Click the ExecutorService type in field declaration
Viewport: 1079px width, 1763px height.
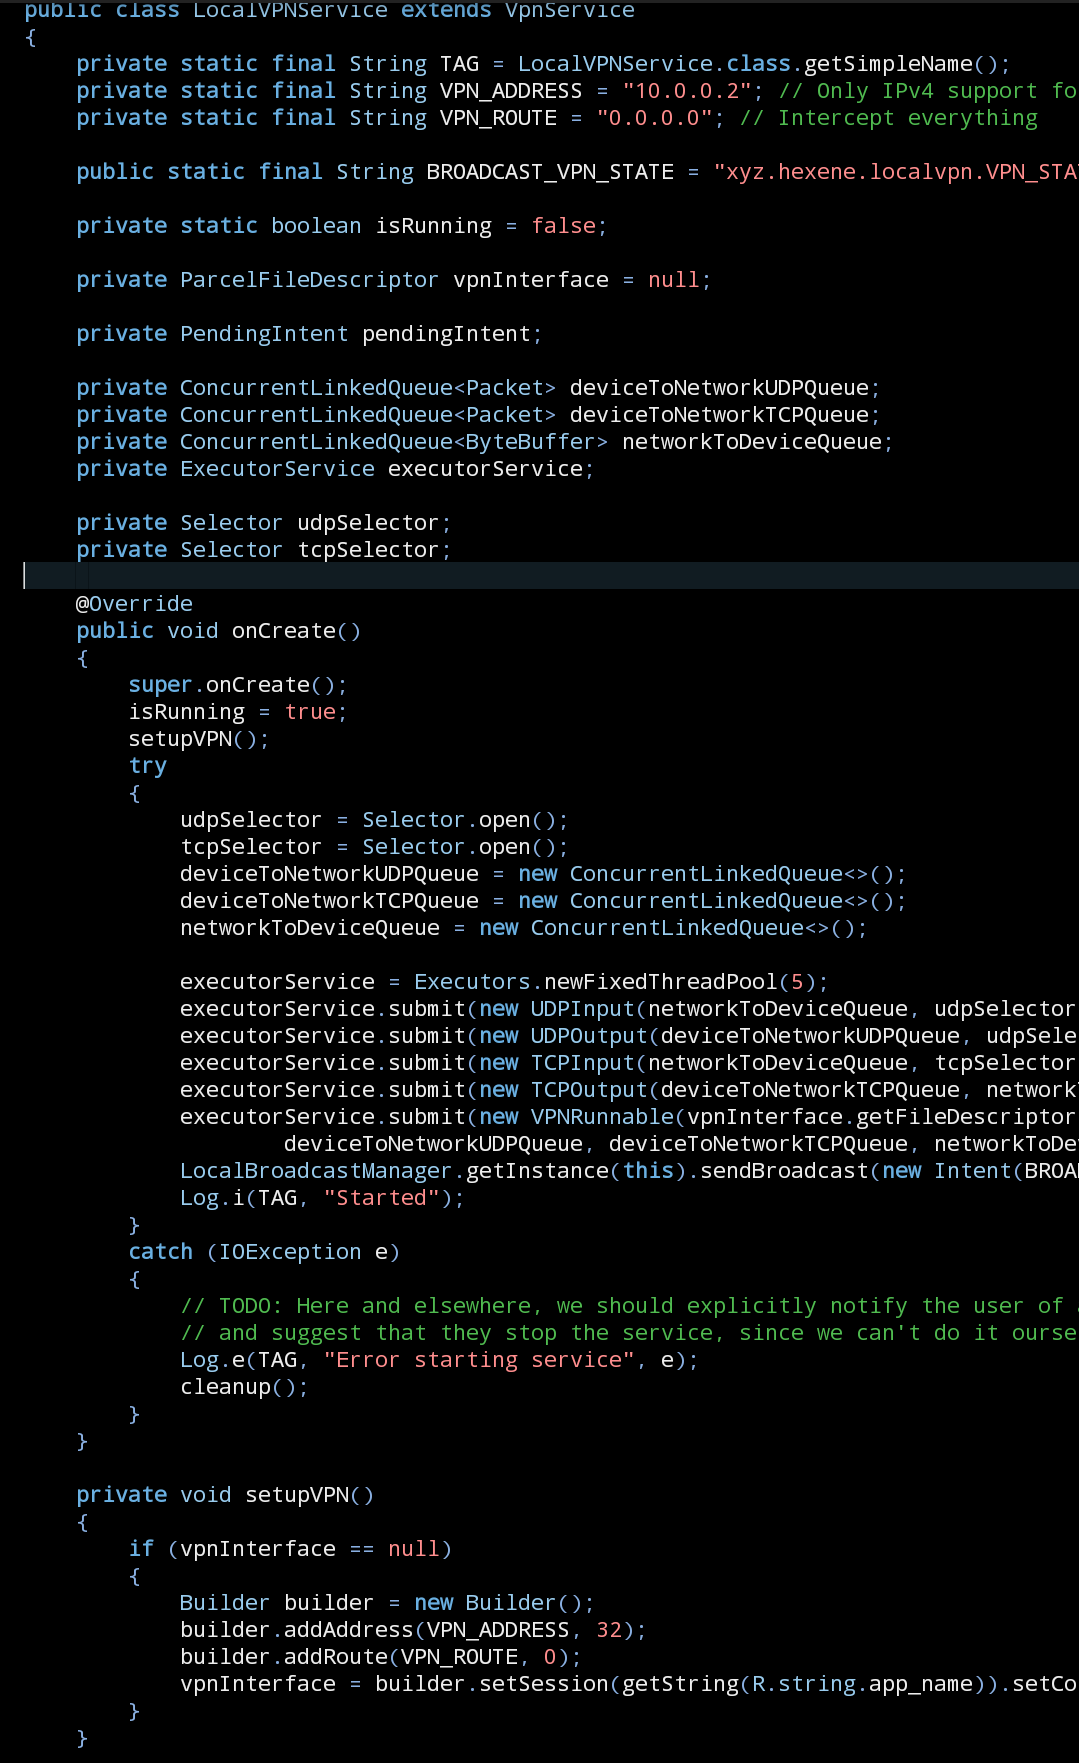(x=277, y=469)
